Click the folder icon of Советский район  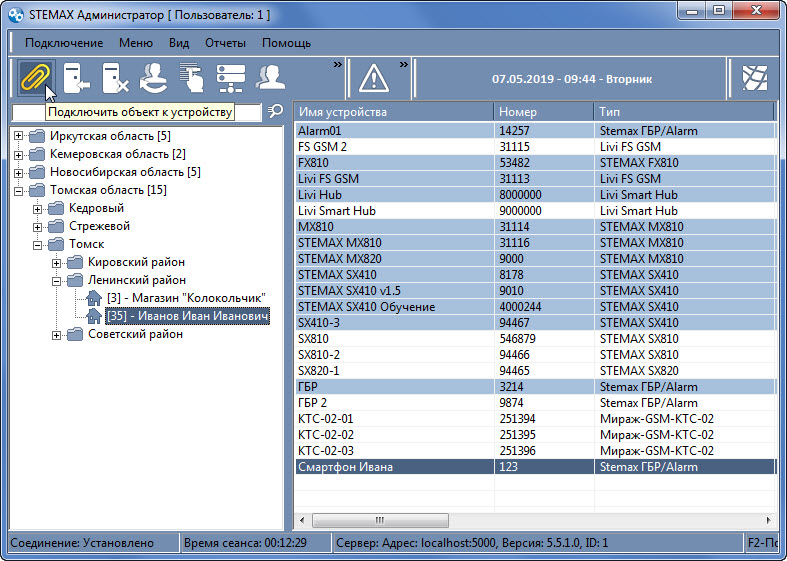(75, 334)
